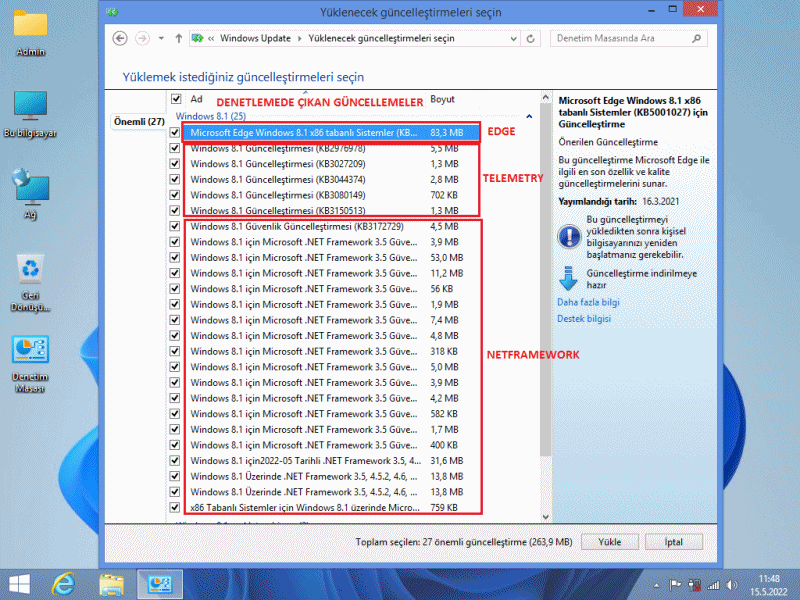Click the Up one level arrow
This screenshot has height=600, width=800.
coord(178,38)
